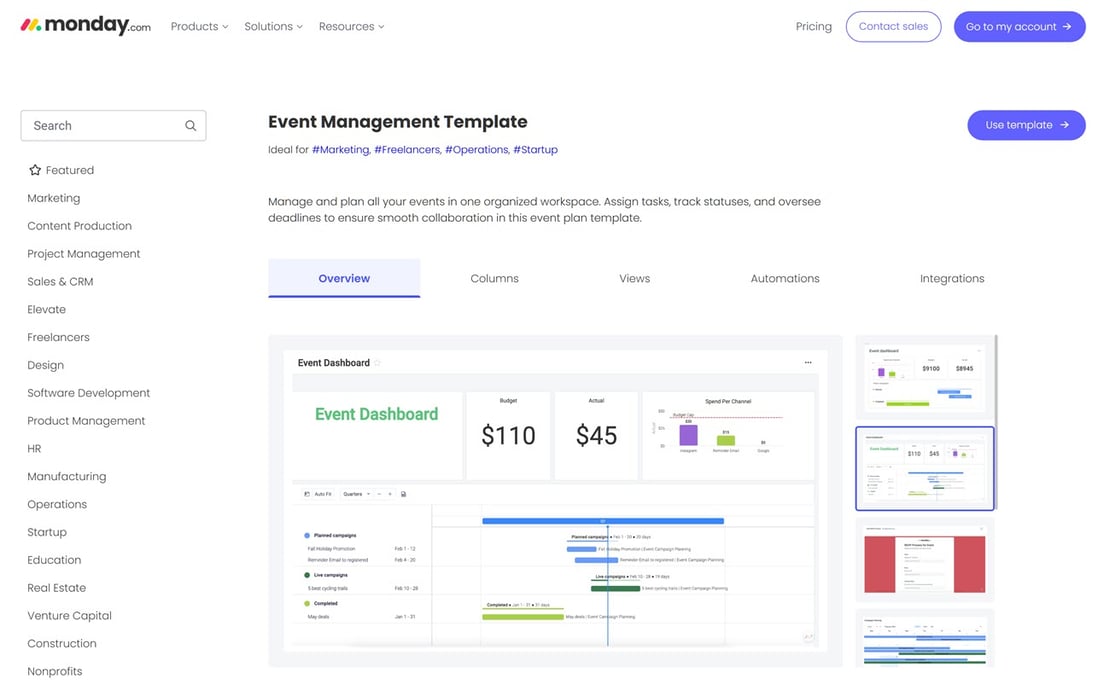Select Startup category in sidebar
This screenshot has height=684, width=1110.
pos(47,532)
